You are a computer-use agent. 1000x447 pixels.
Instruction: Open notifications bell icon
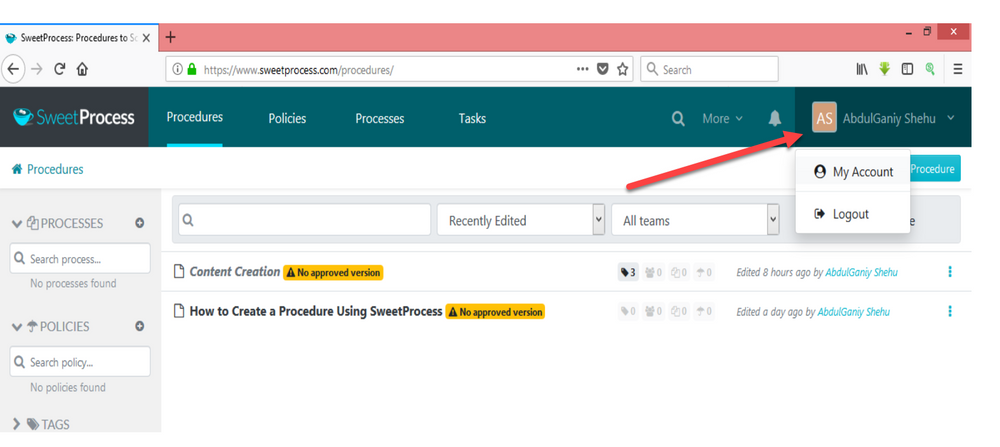pyautogui.click(x=775, y=119)
